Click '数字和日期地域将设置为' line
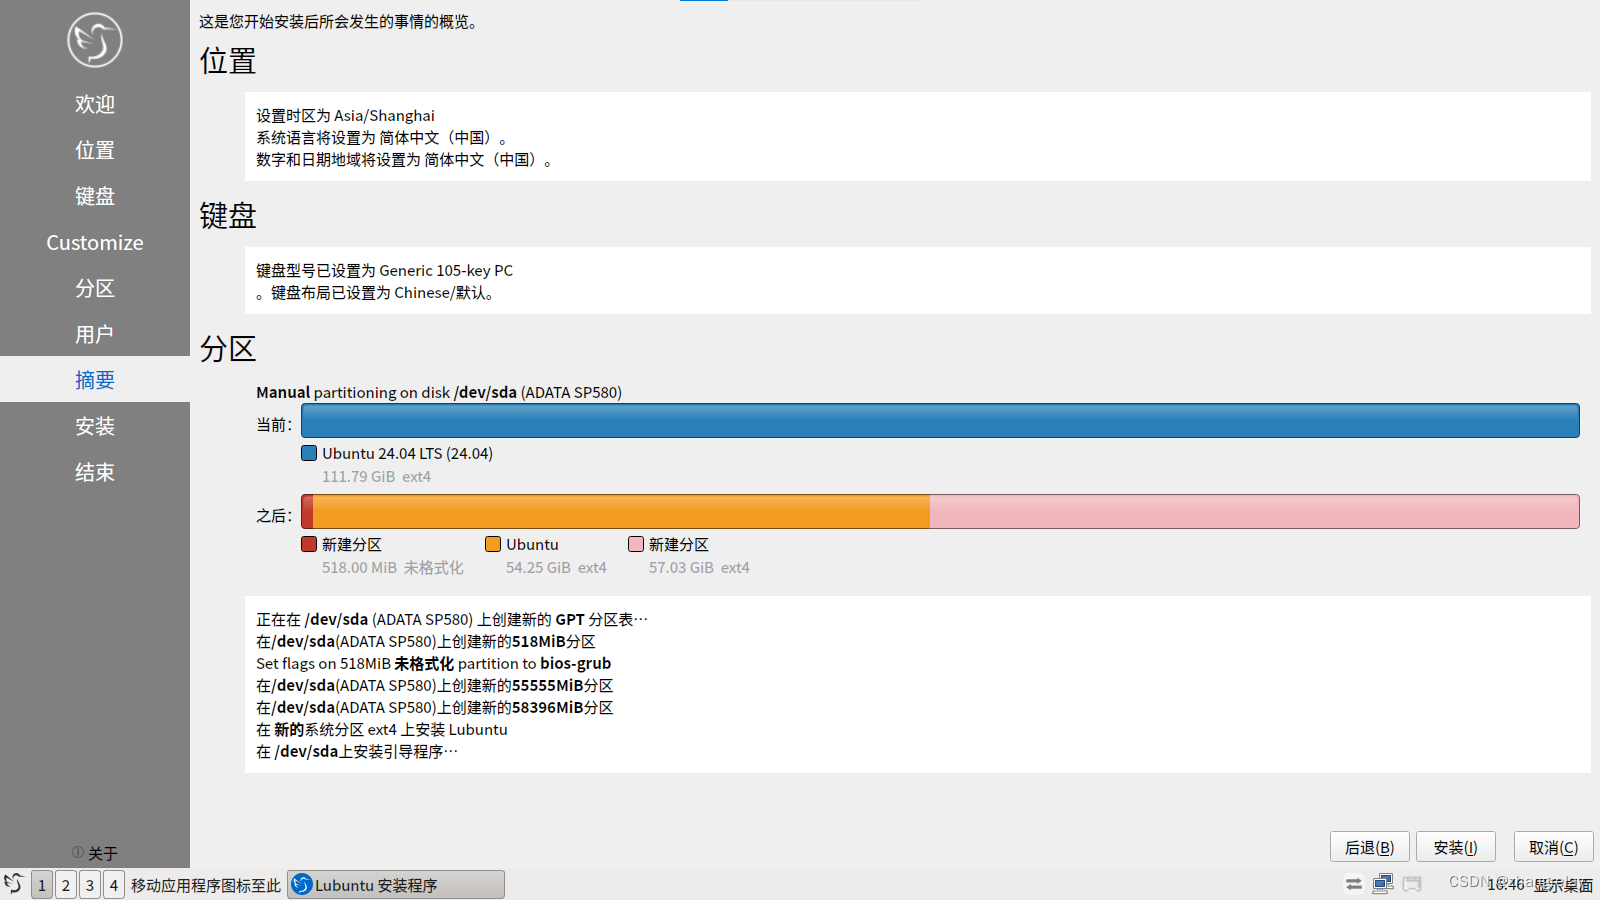 [405, 160]
